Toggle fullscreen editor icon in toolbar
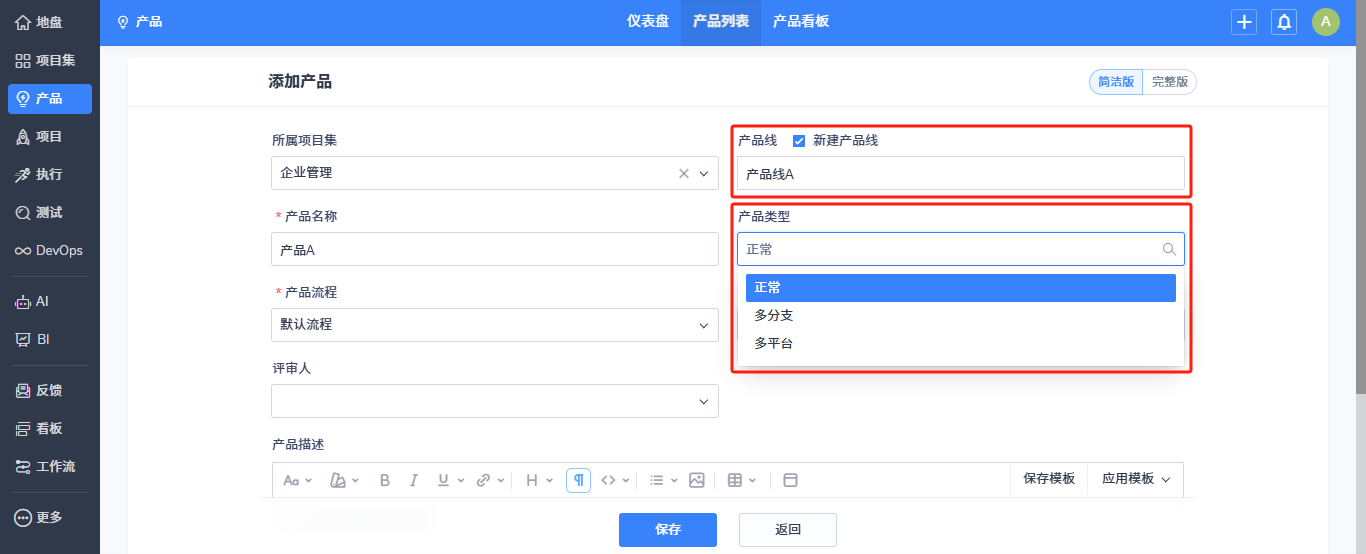 pos(790,480)
